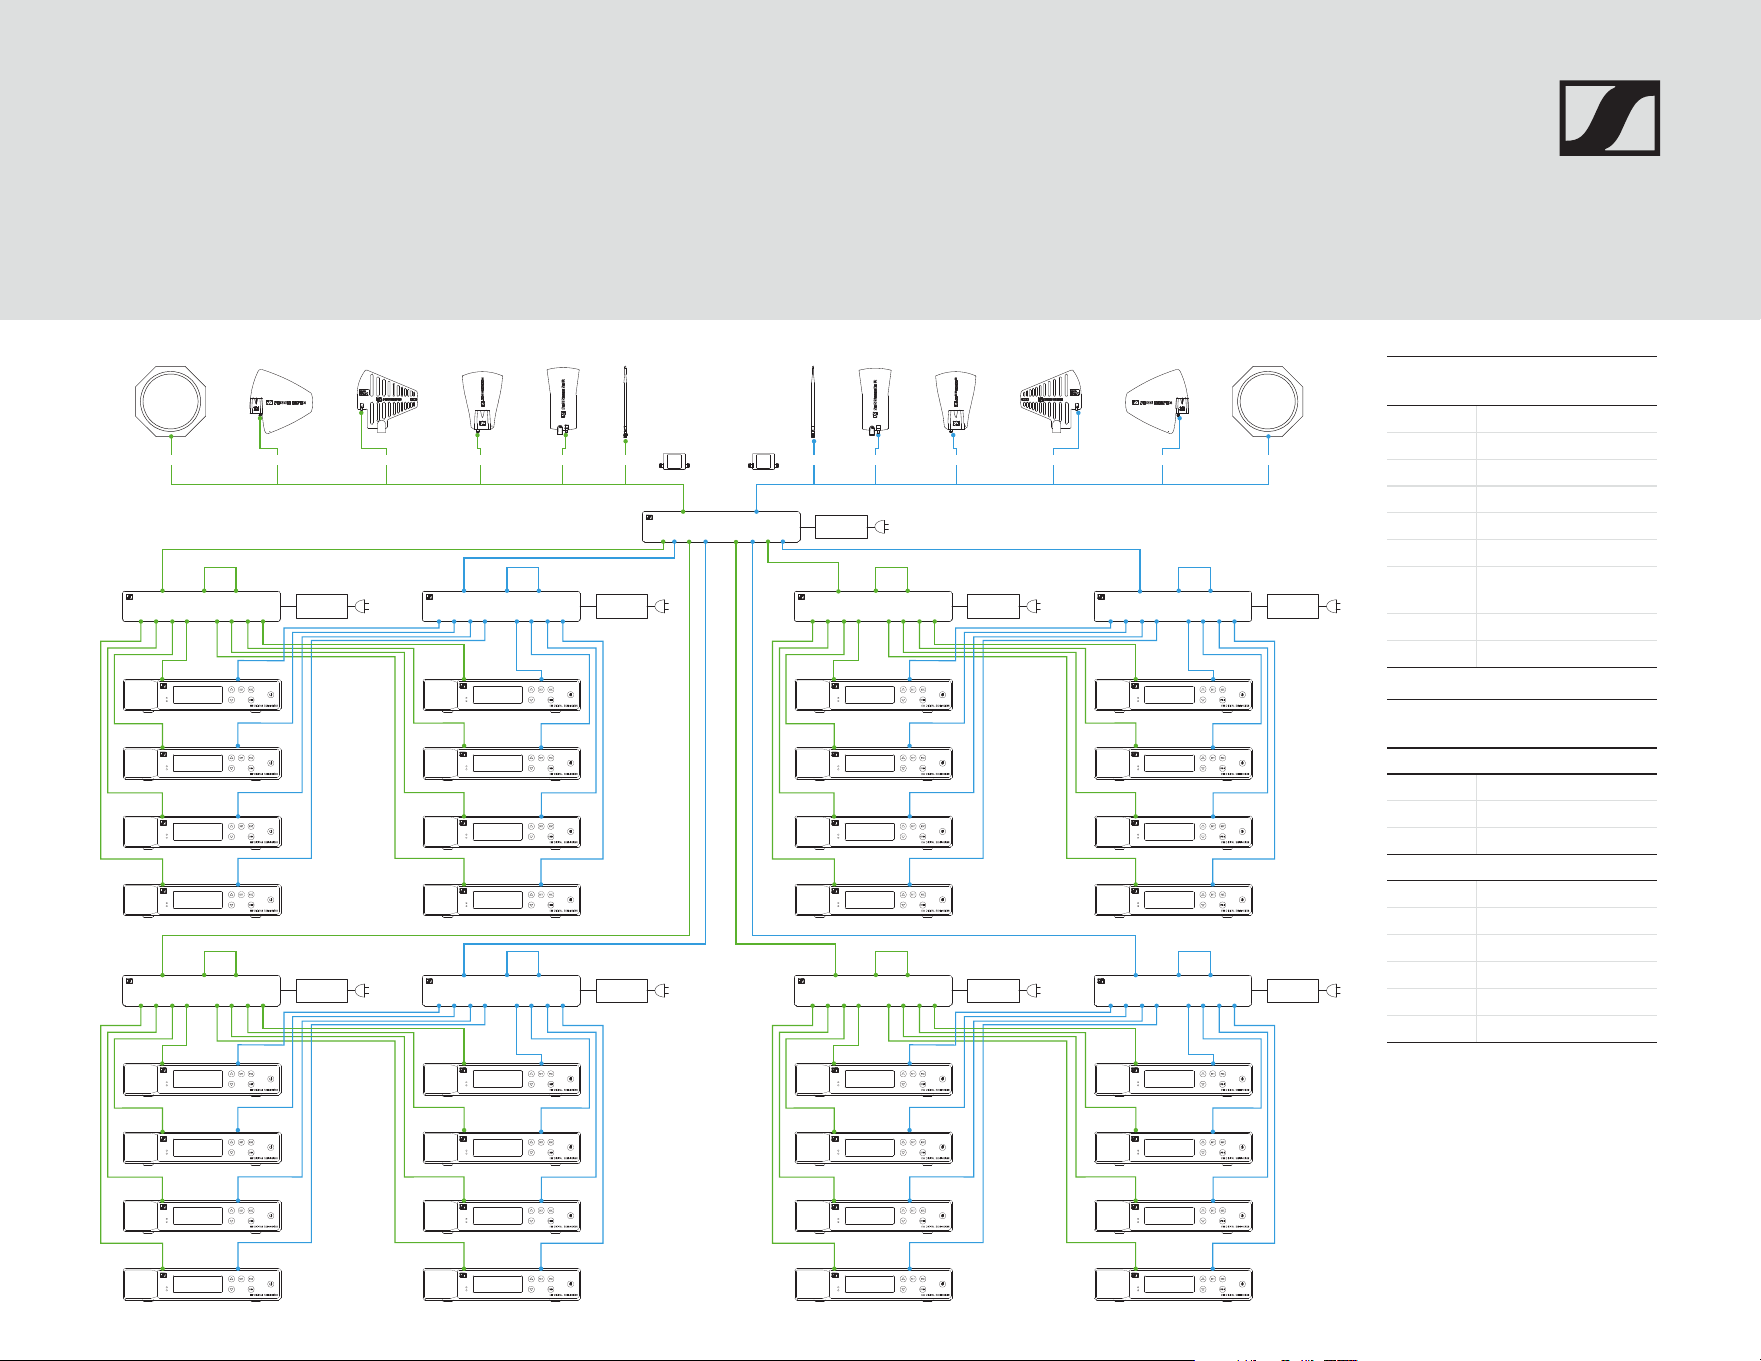1761x1361 pixels.
Task: Click the right inline booster above the central splitter
Action: (x=763, y=462)
